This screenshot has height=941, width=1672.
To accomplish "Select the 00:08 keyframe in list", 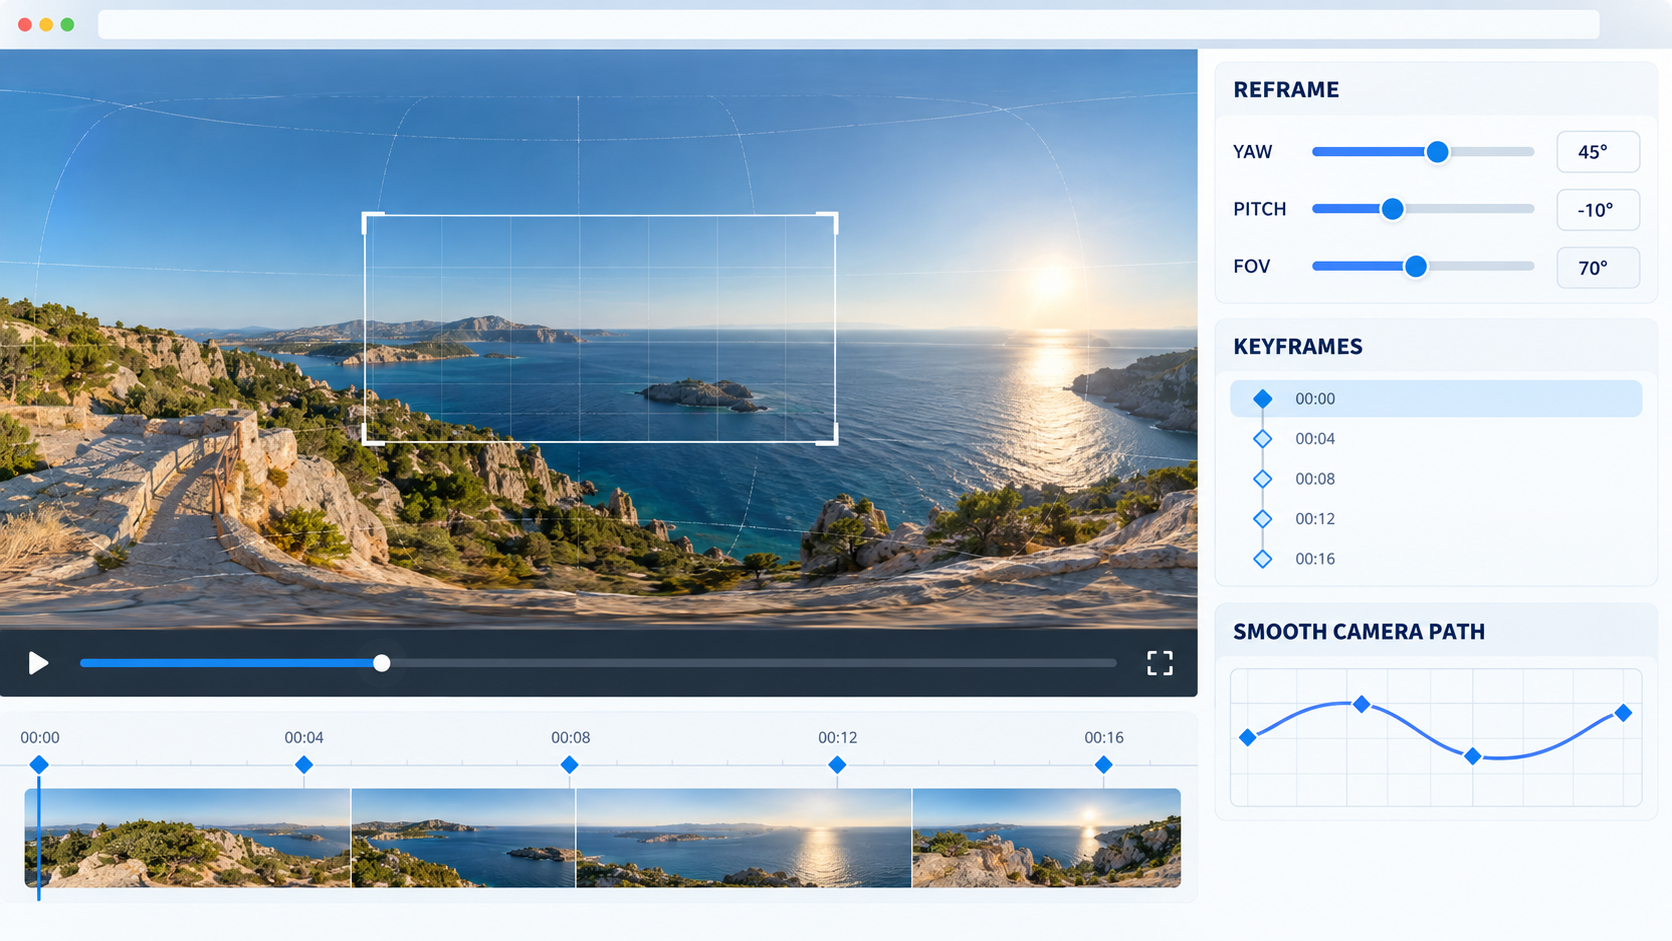I will (x=1436, y=478).
